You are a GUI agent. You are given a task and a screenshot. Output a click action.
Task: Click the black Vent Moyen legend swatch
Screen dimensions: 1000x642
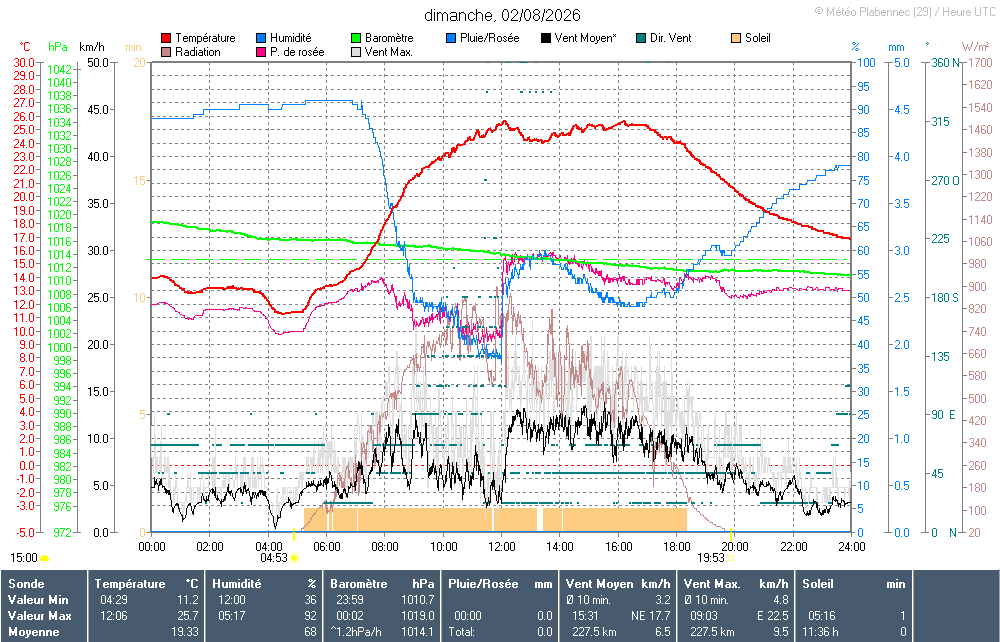546,38
